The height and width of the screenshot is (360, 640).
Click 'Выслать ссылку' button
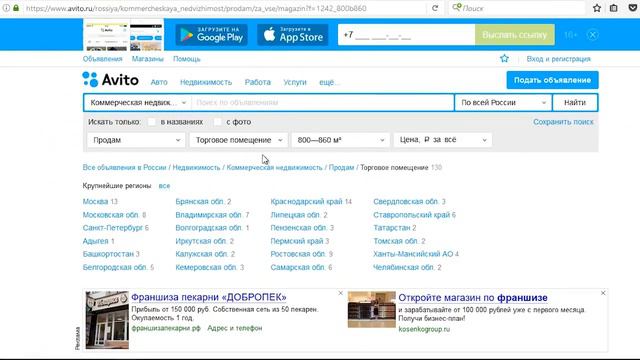(x=514, y=35)
